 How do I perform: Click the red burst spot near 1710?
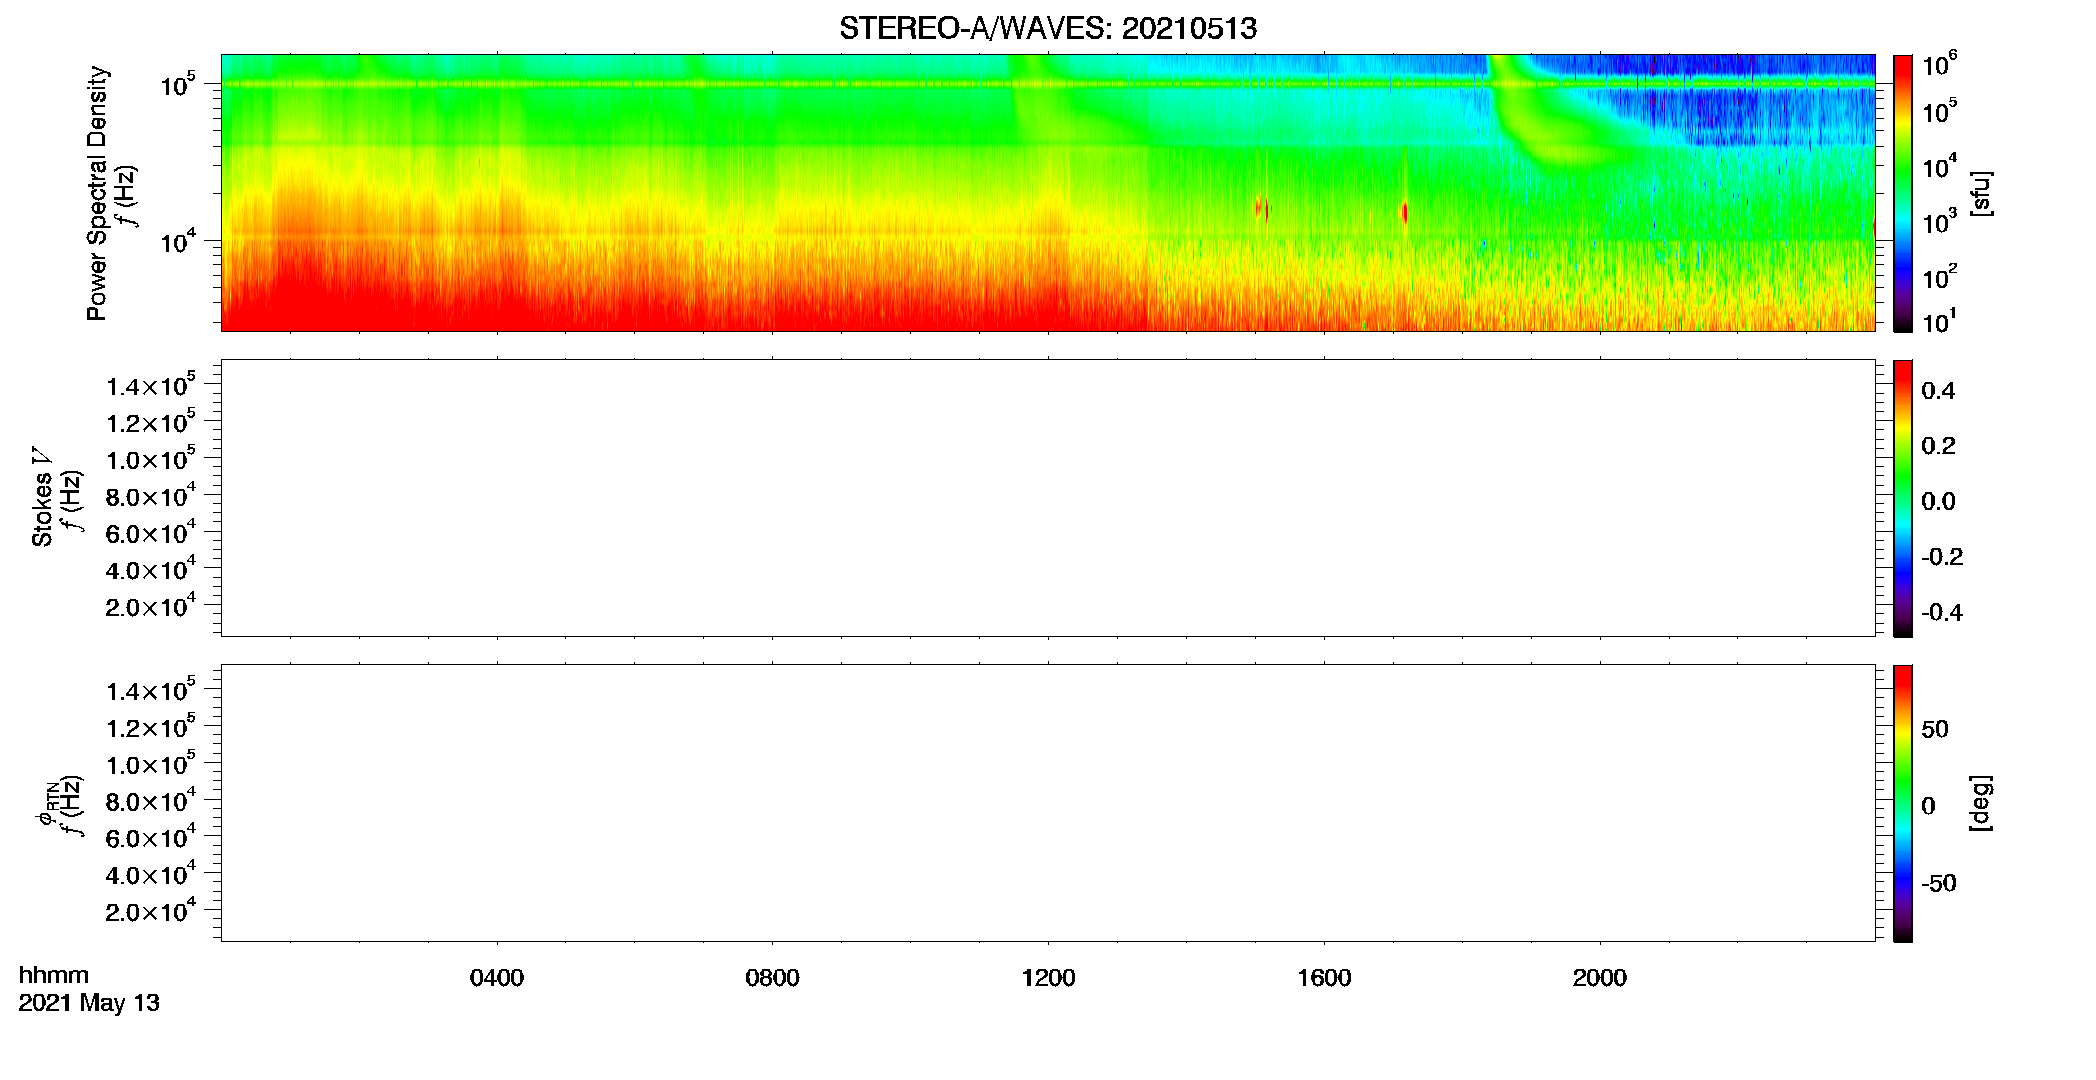[1405, 212]
